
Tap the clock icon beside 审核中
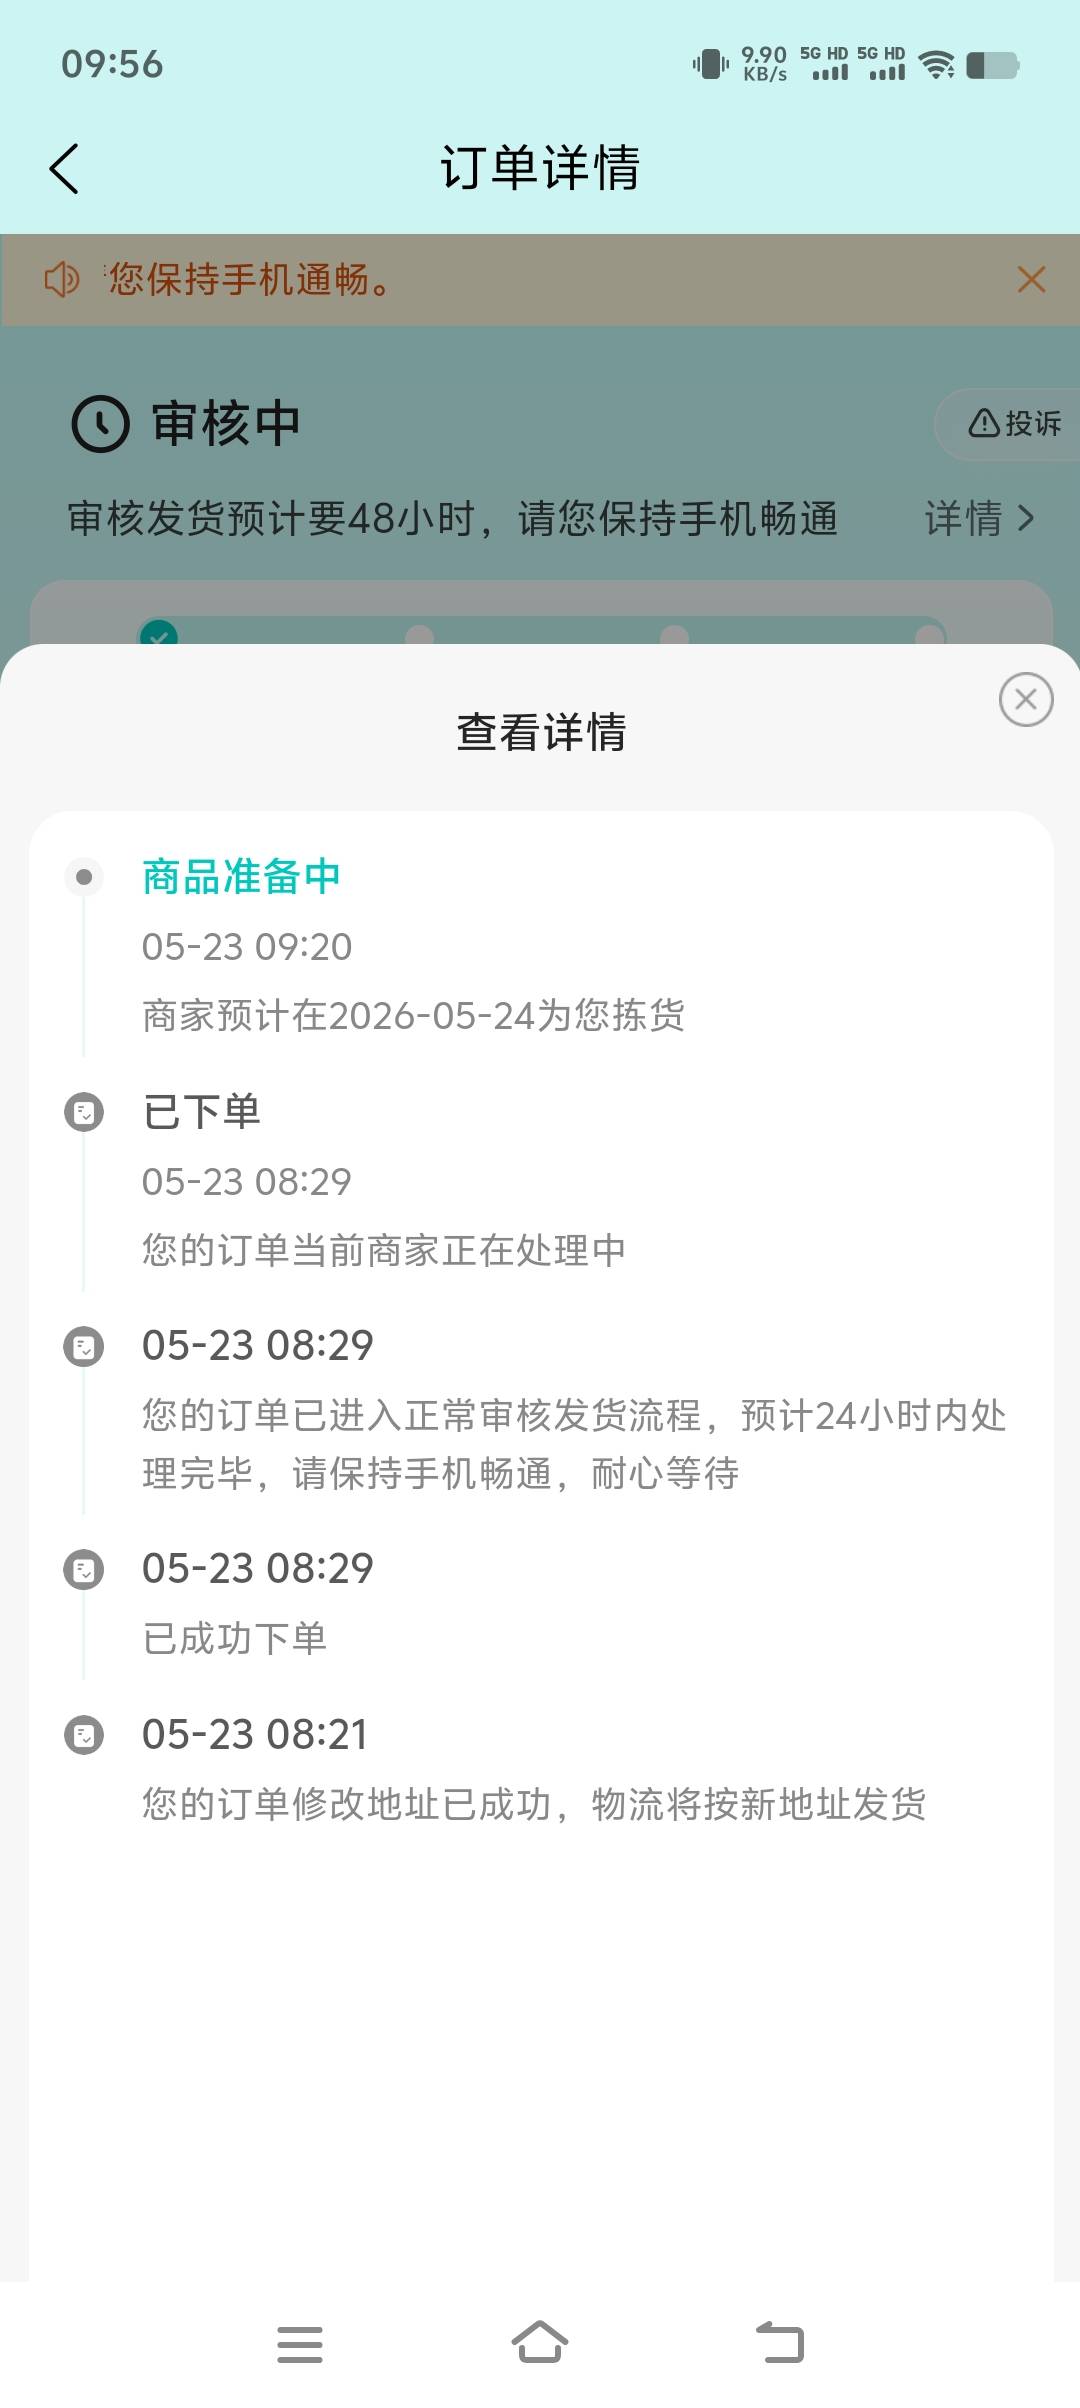click(100, 423)
